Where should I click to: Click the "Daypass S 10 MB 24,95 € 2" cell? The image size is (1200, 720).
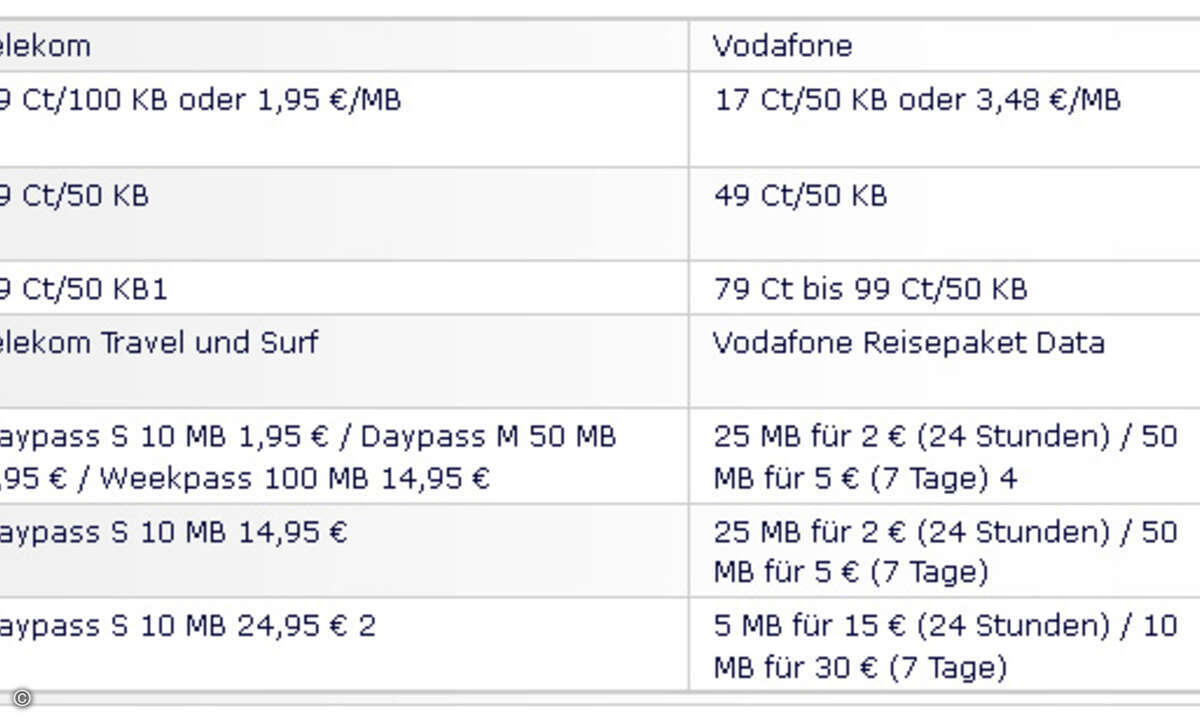coord(187,626)
